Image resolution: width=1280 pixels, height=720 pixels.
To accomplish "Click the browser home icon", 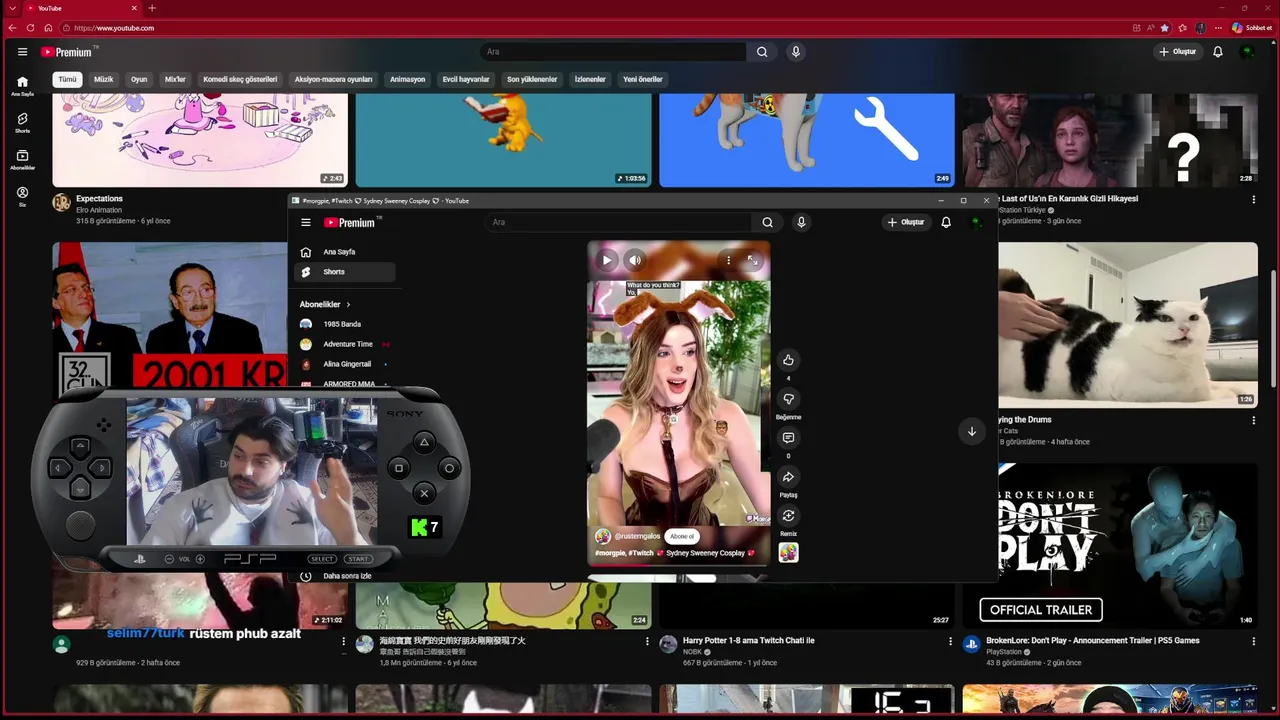I will coord(48,28).
